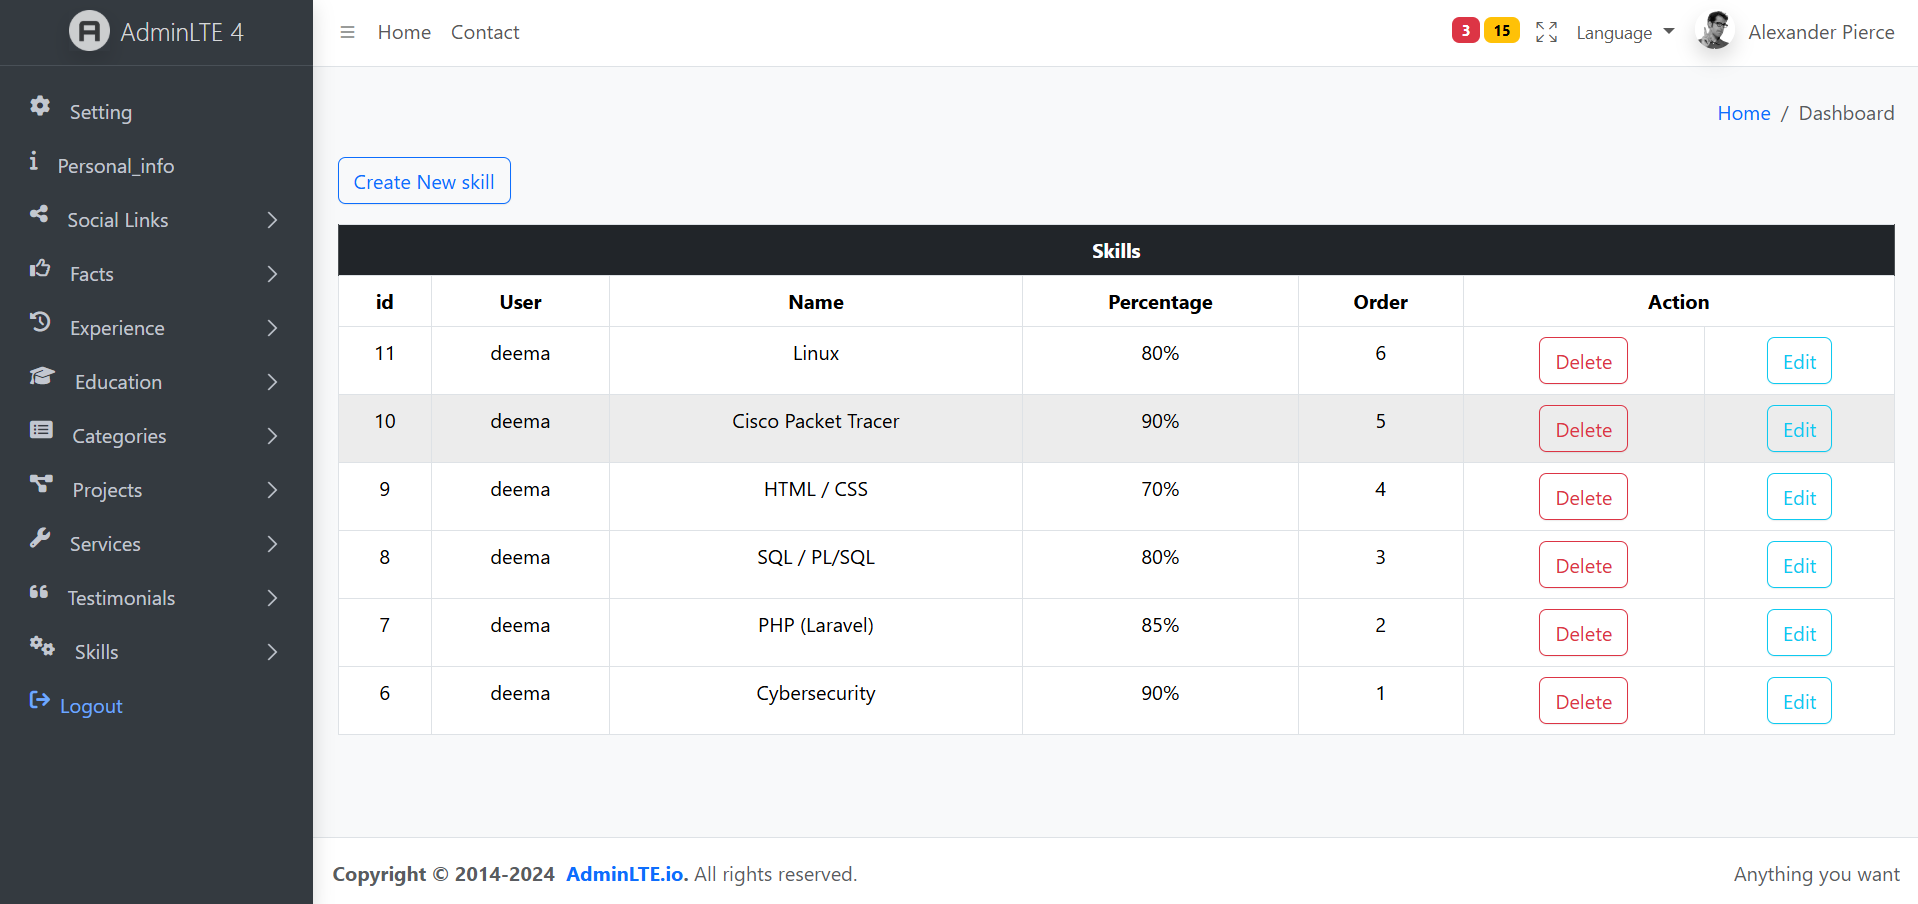Edit the Linux skill

(x=1799, y=361)
